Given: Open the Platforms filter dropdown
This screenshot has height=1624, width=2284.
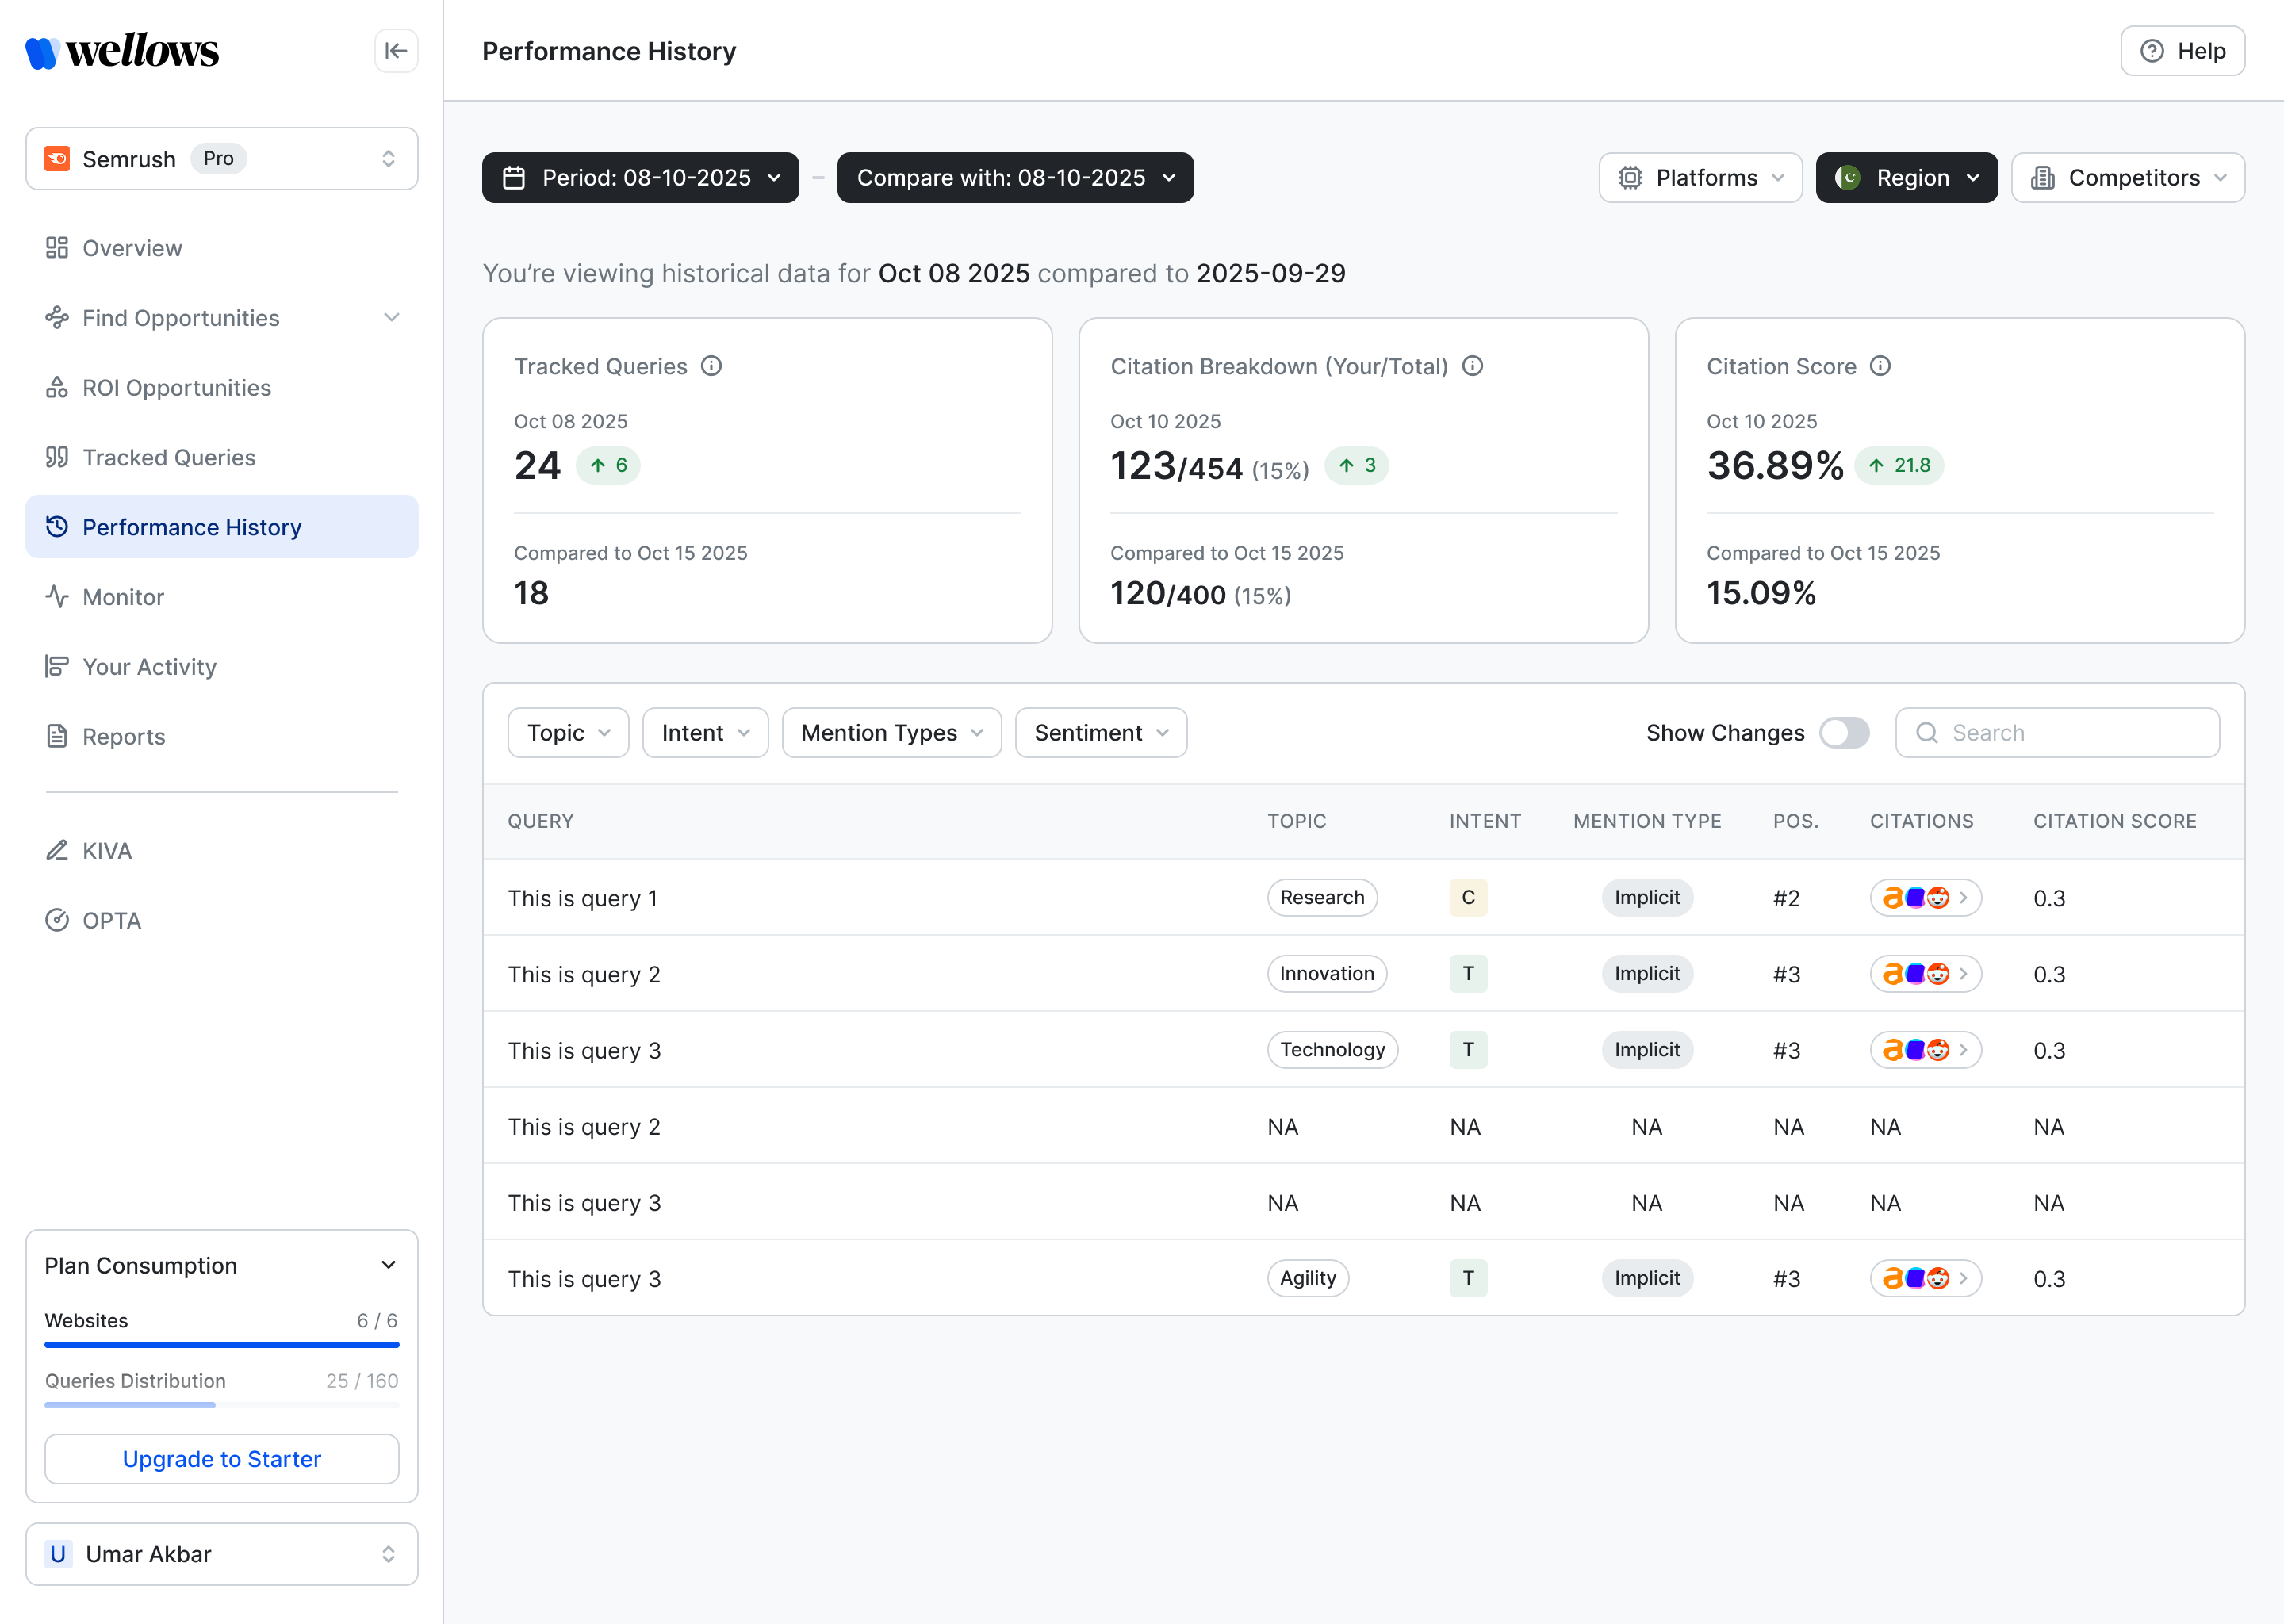Looking at the screenshot, I should (1700, 178).
